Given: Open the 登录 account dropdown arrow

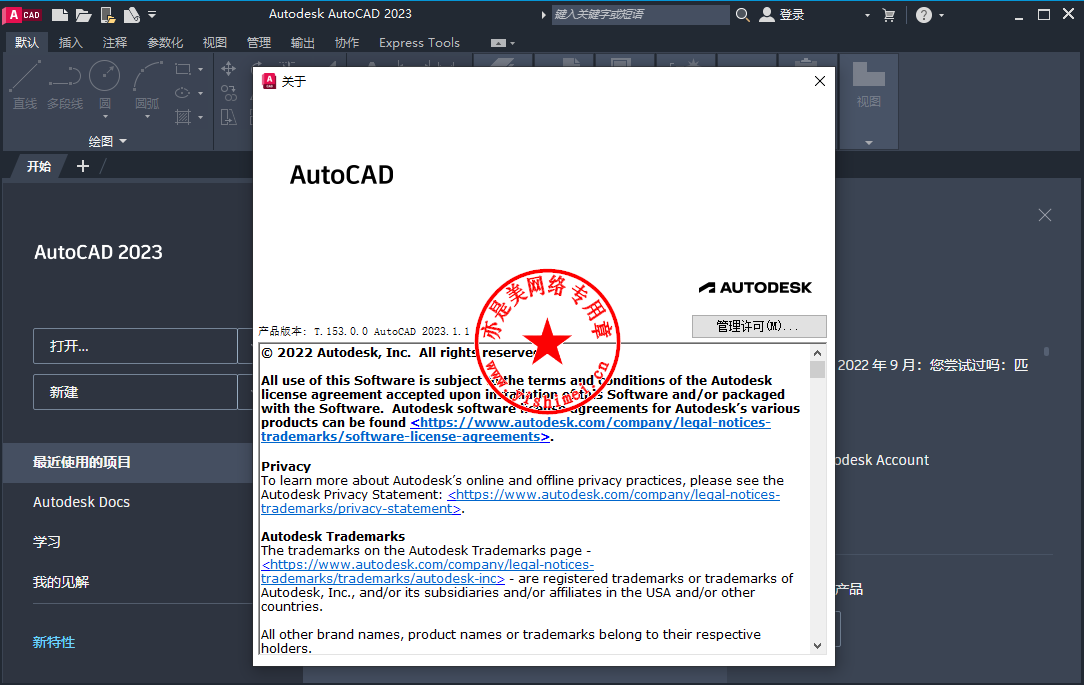Looking at the screenshot, I should pyautogui.click(x=867, y=15).
